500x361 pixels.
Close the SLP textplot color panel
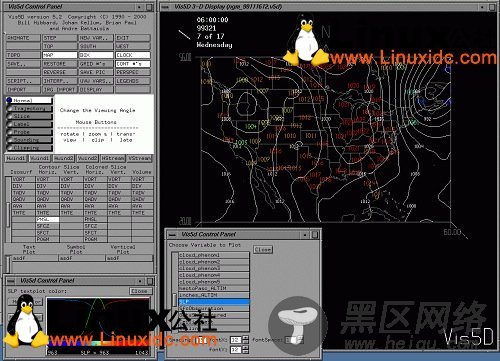click(140, 291)
